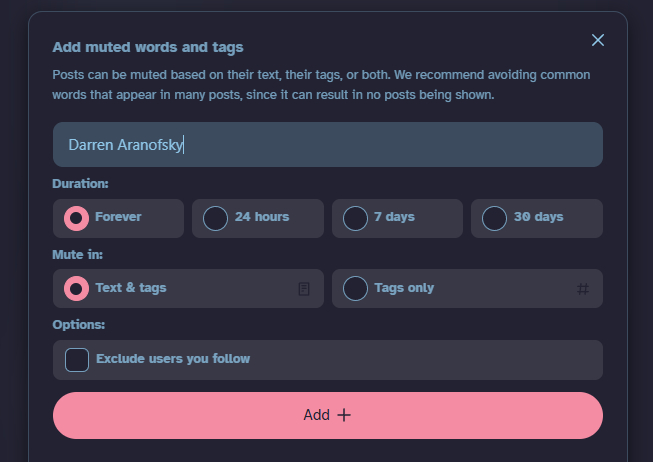The height and width of the screenshot is (462, 653).
Task: Click the "Text & tags" label text
Action: (x=131, y=288)
